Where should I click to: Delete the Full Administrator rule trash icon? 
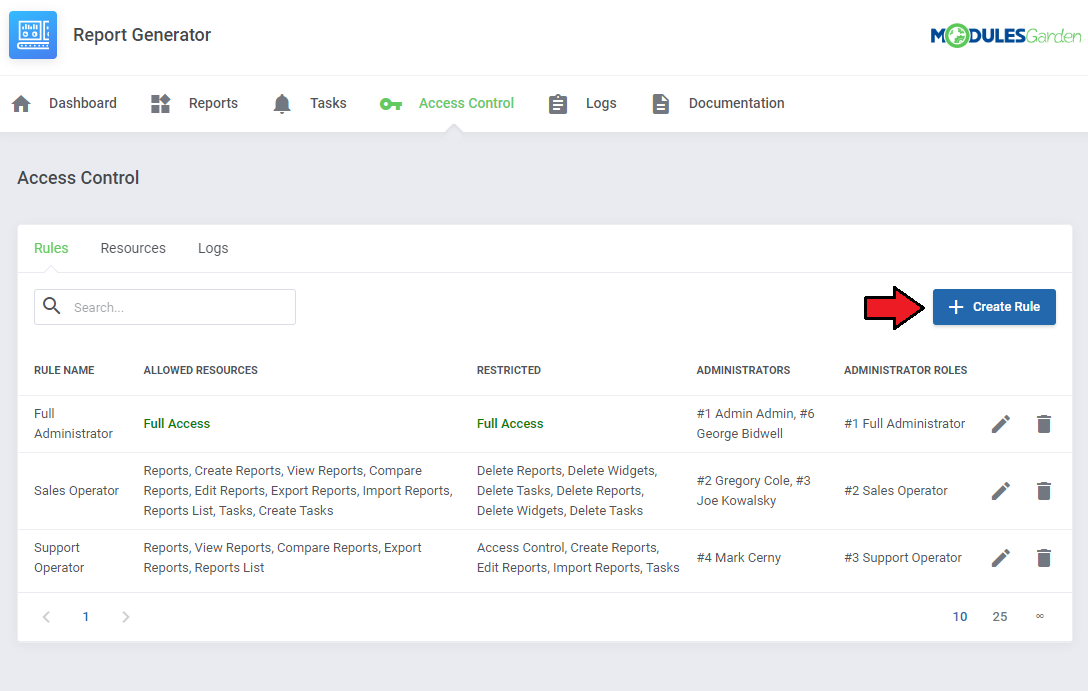coord(1044,424)
